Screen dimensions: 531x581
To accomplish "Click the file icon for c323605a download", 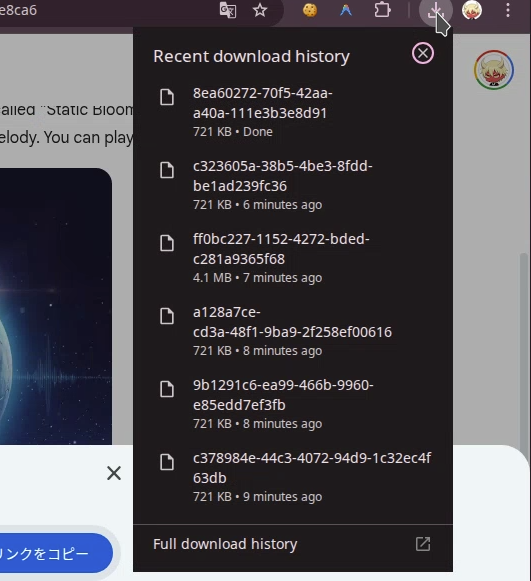I will tap(167, 170).
